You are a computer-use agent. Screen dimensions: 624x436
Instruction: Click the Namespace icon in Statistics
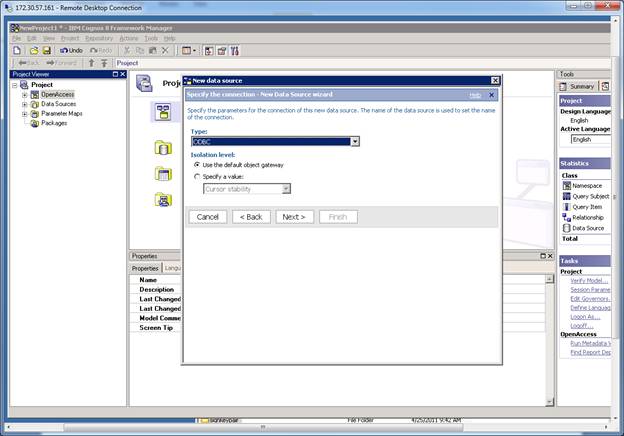click(x=566, y=185)
